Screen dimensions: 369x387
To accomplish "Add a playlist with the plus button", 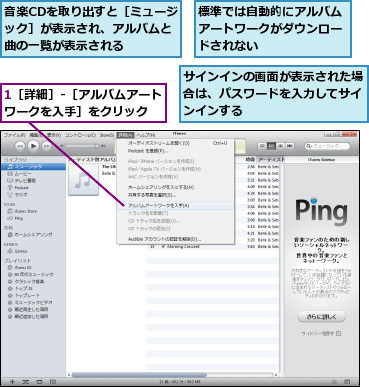I will [12, 382].
